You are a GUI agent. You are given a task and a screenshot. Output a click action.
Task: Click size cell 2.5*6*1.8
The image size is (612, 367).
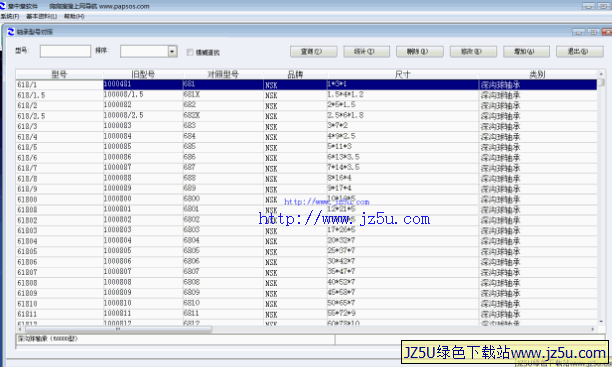coord(402,116)
